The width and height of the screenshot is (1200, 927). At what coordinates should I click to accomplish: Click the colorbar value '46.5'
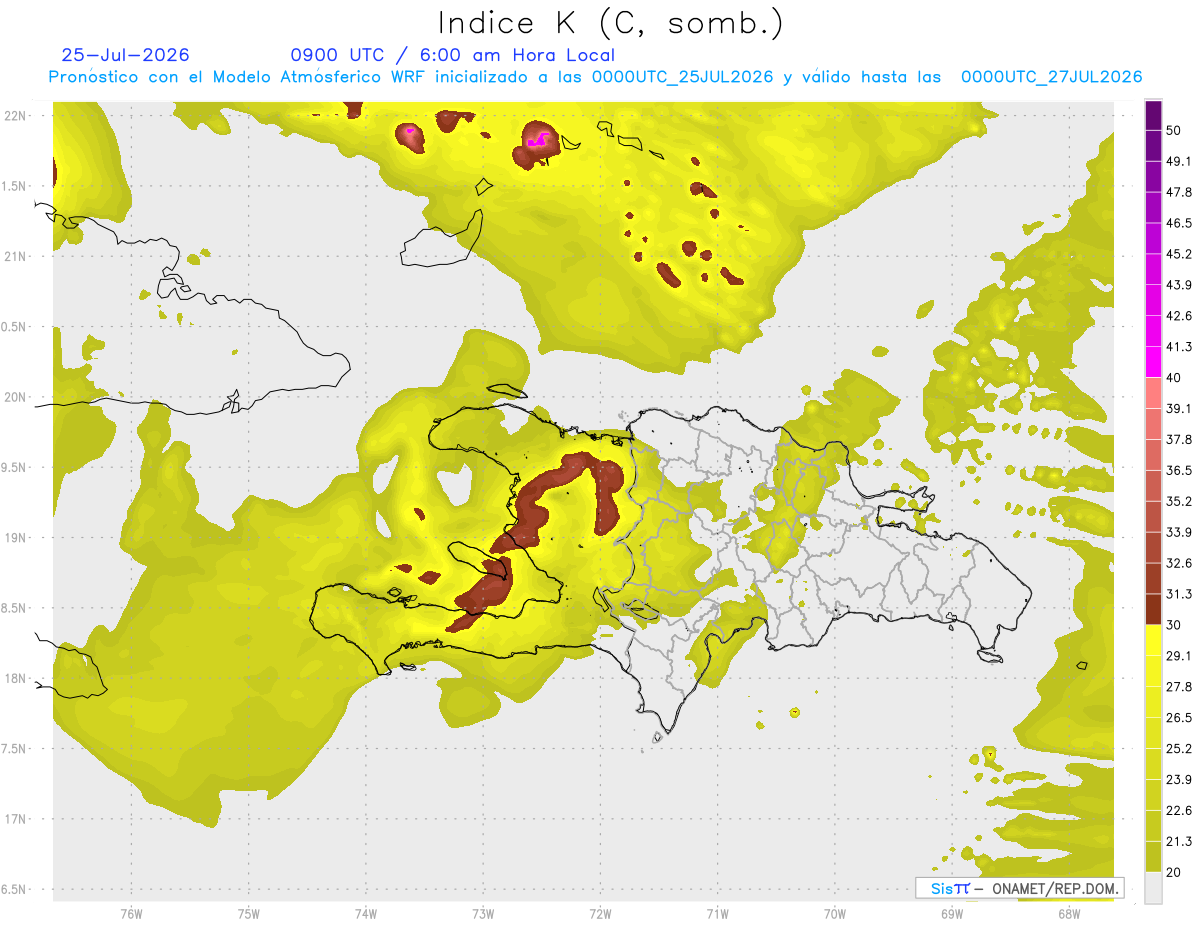[x=1178, y=223]
